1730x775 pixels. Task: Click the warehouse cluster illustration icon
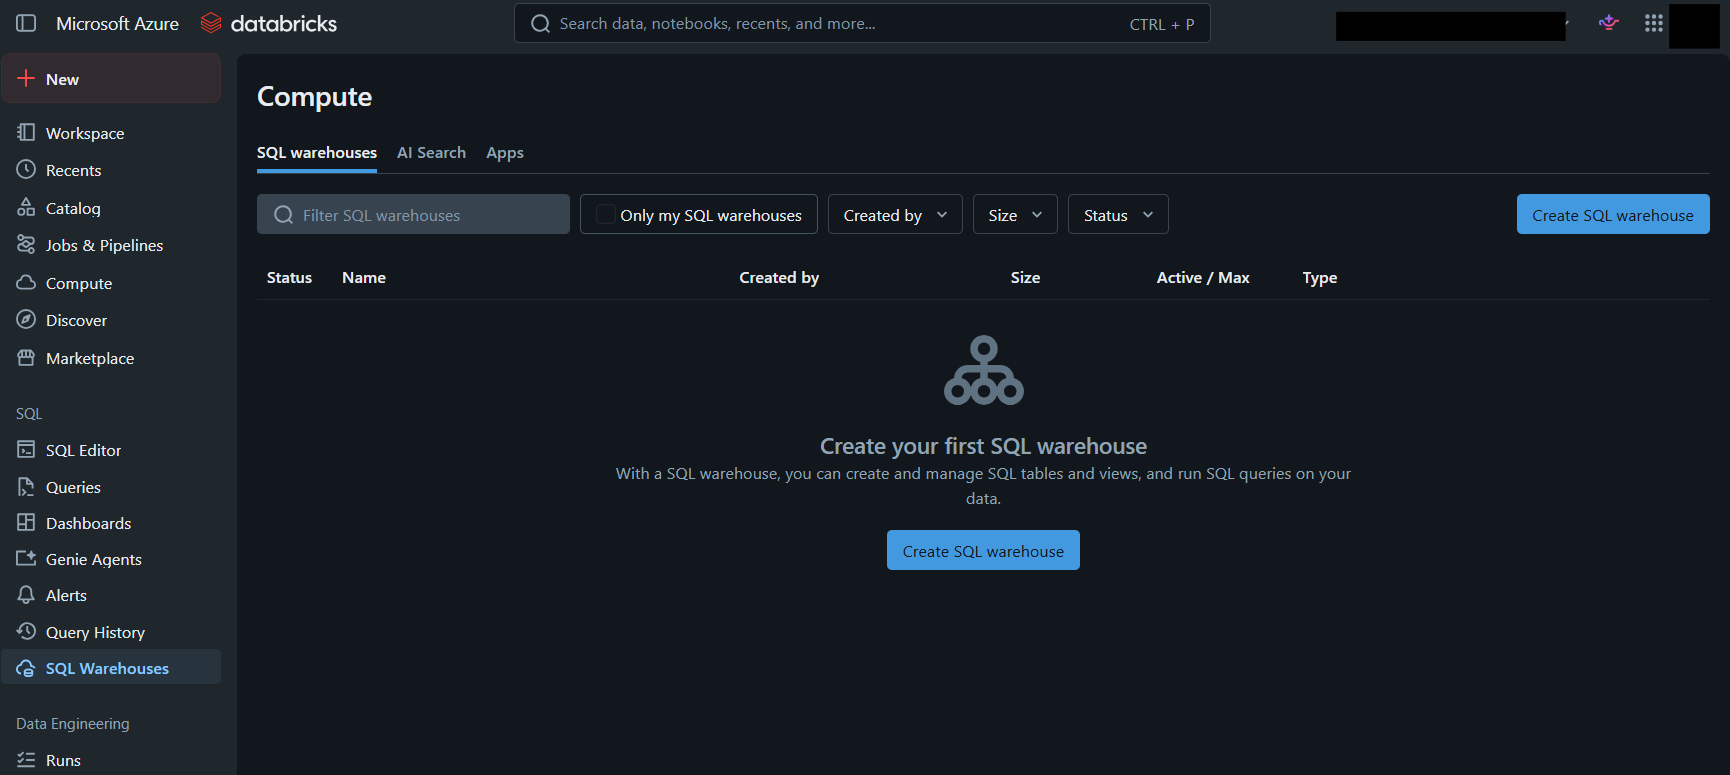984,370
